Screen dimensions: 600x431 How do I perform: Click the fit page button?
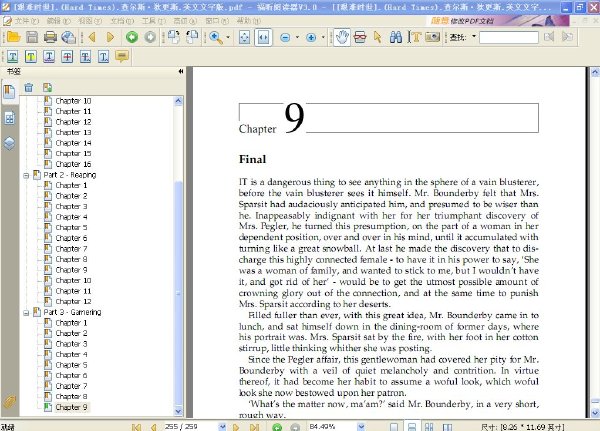pyautogui.click(x=244, y=37)
